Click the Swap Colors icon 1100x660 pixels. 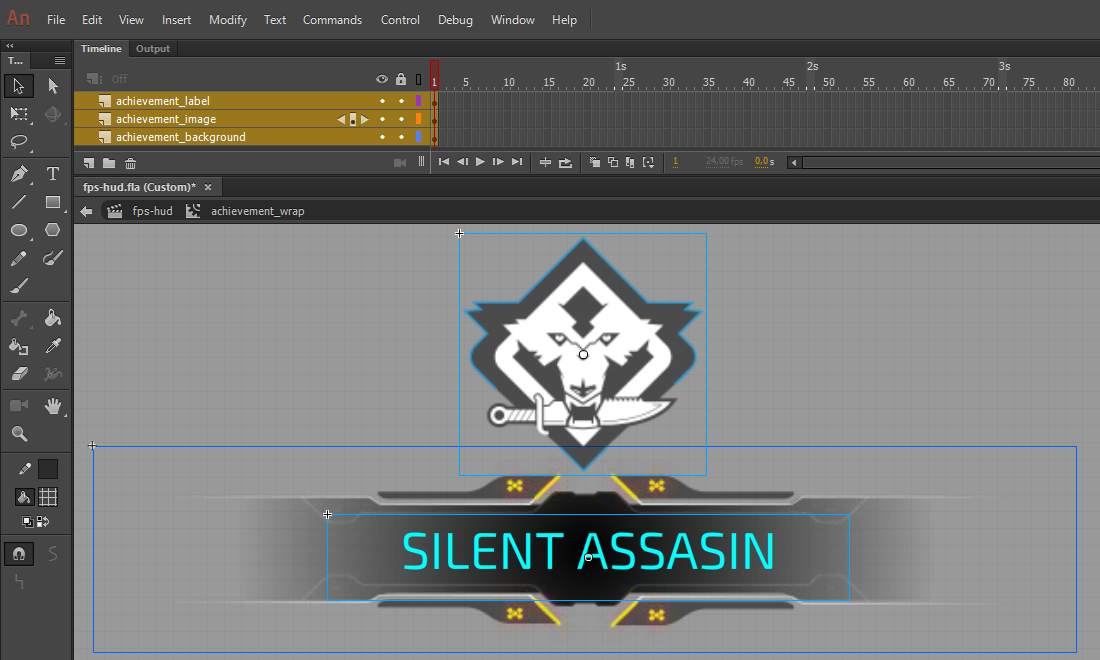click(x=43, y=521)
